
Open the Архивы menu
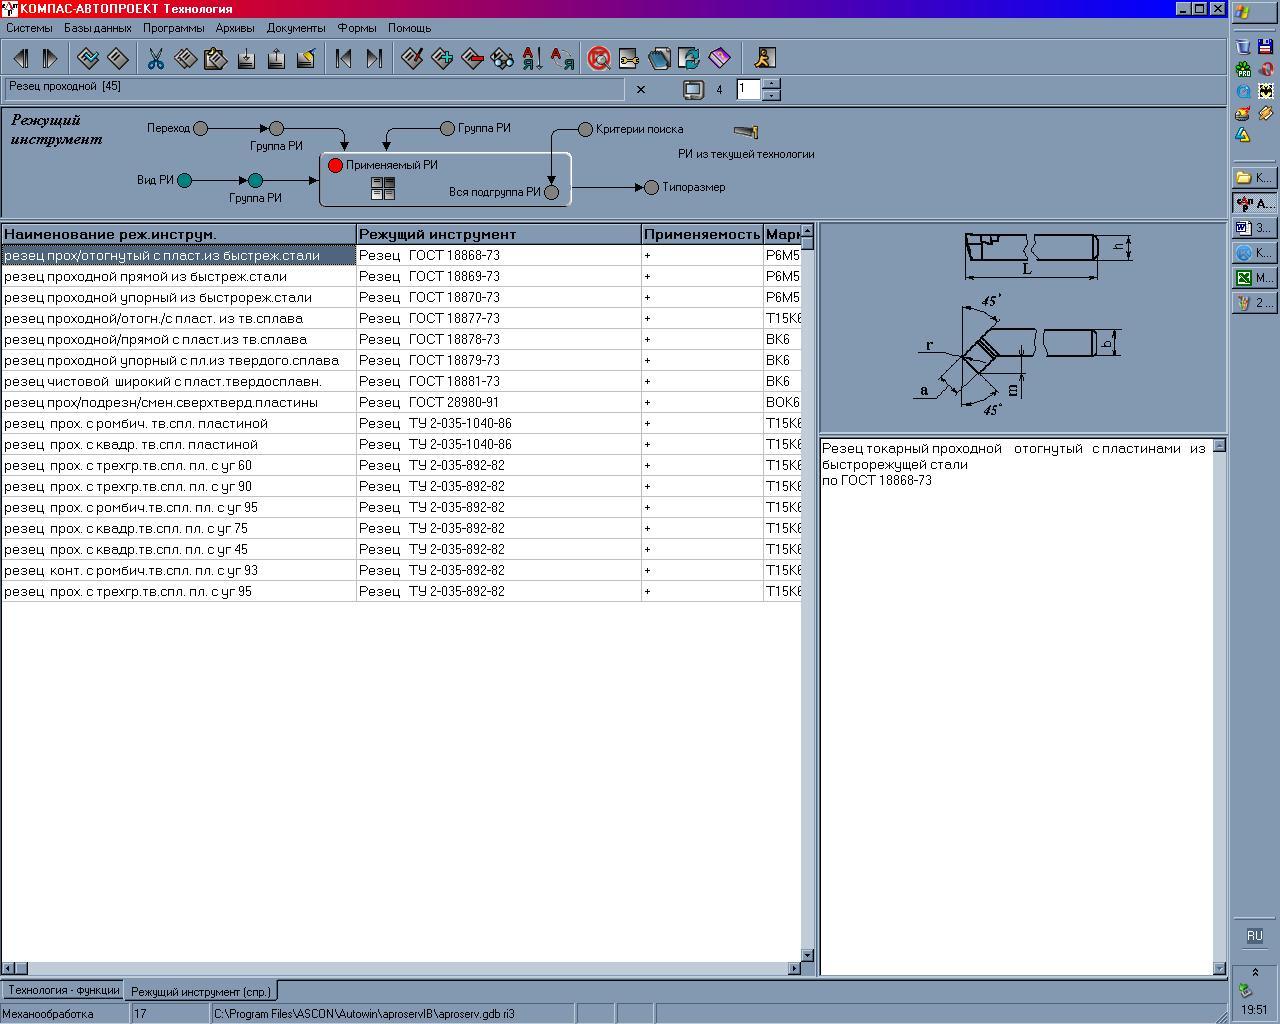[235, 28]
